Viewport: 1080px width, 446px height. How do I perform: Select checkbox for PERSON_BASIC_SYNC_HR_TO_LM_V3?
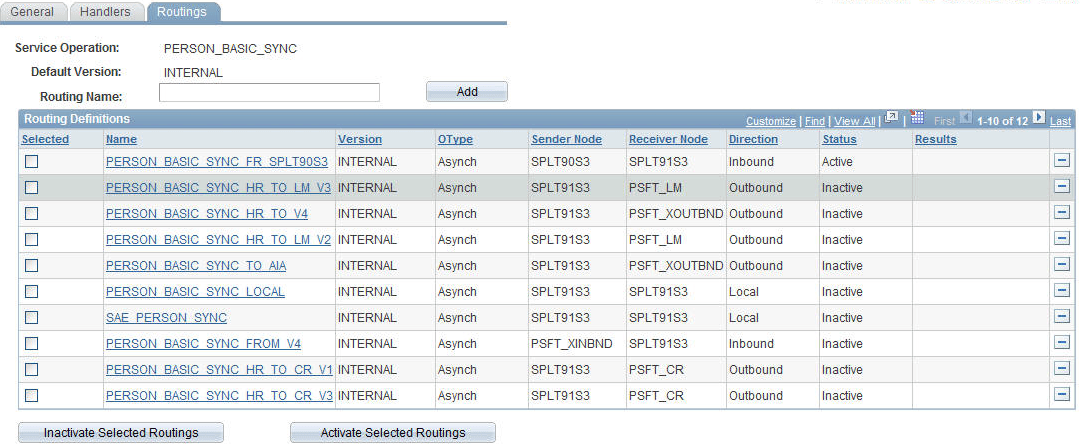32,188
